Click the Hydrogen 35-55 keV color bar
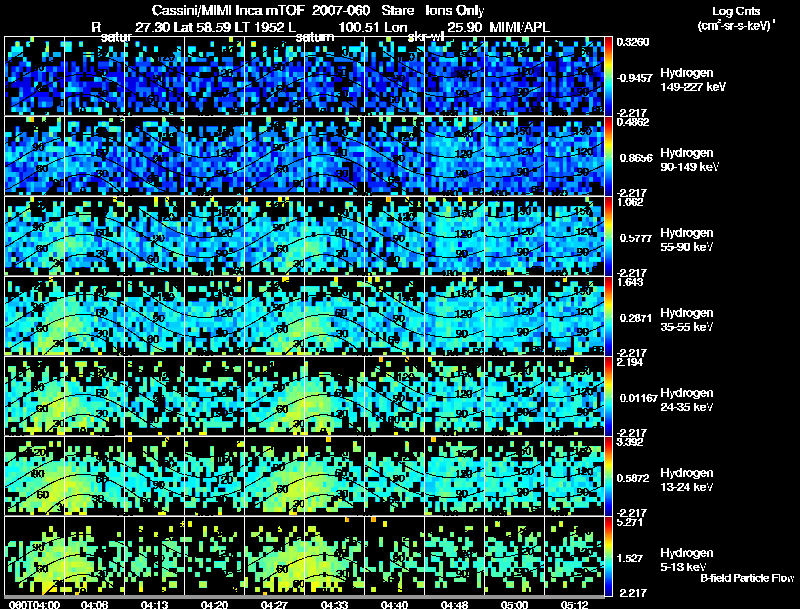 [608, 316]
